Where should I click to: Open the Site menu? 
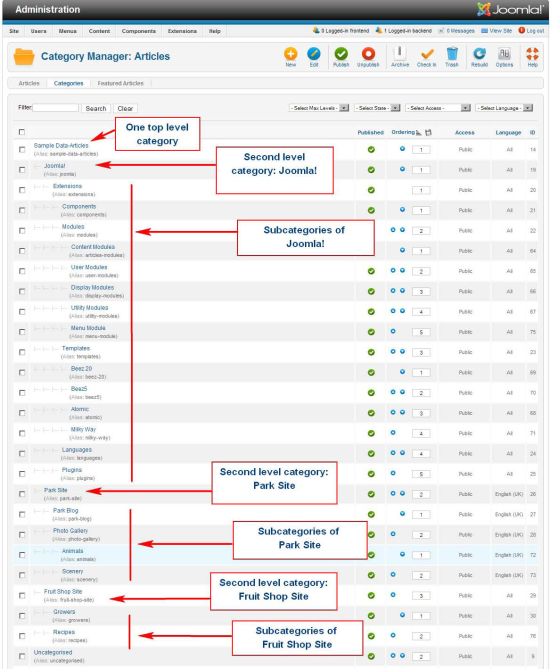point(14,31)
